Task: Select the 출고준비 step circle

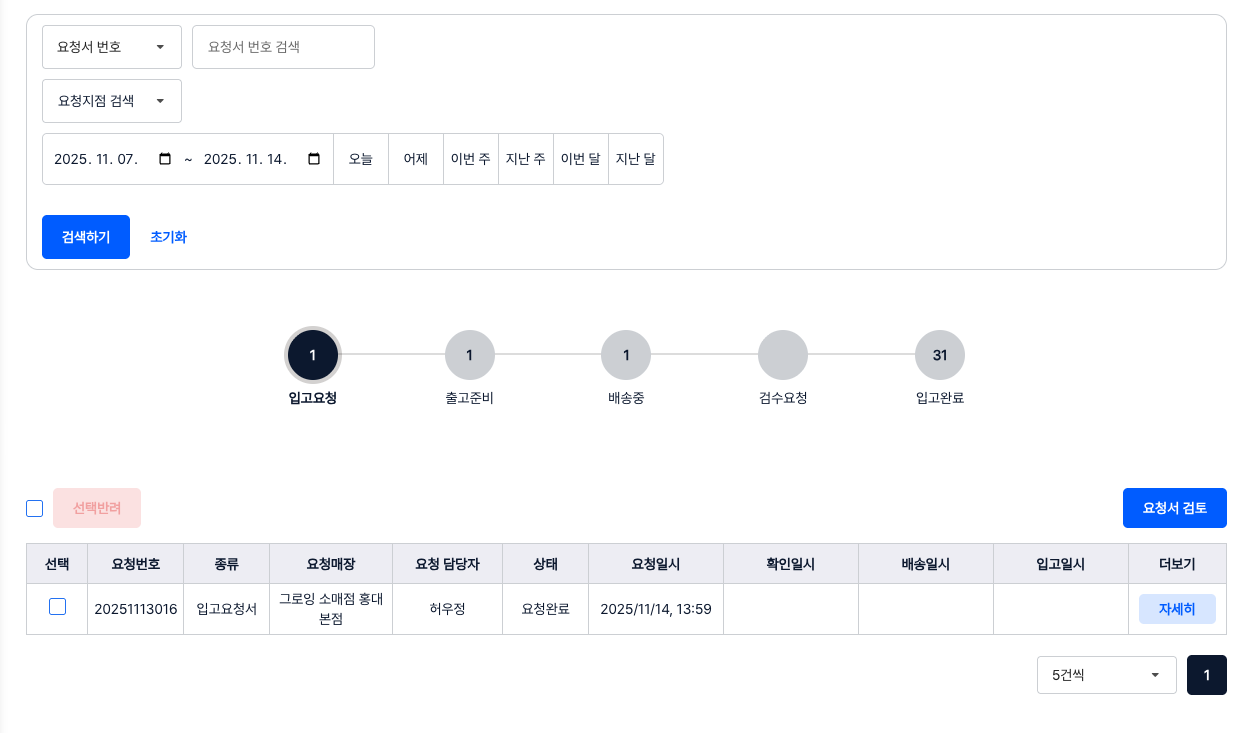Action: 470,355
